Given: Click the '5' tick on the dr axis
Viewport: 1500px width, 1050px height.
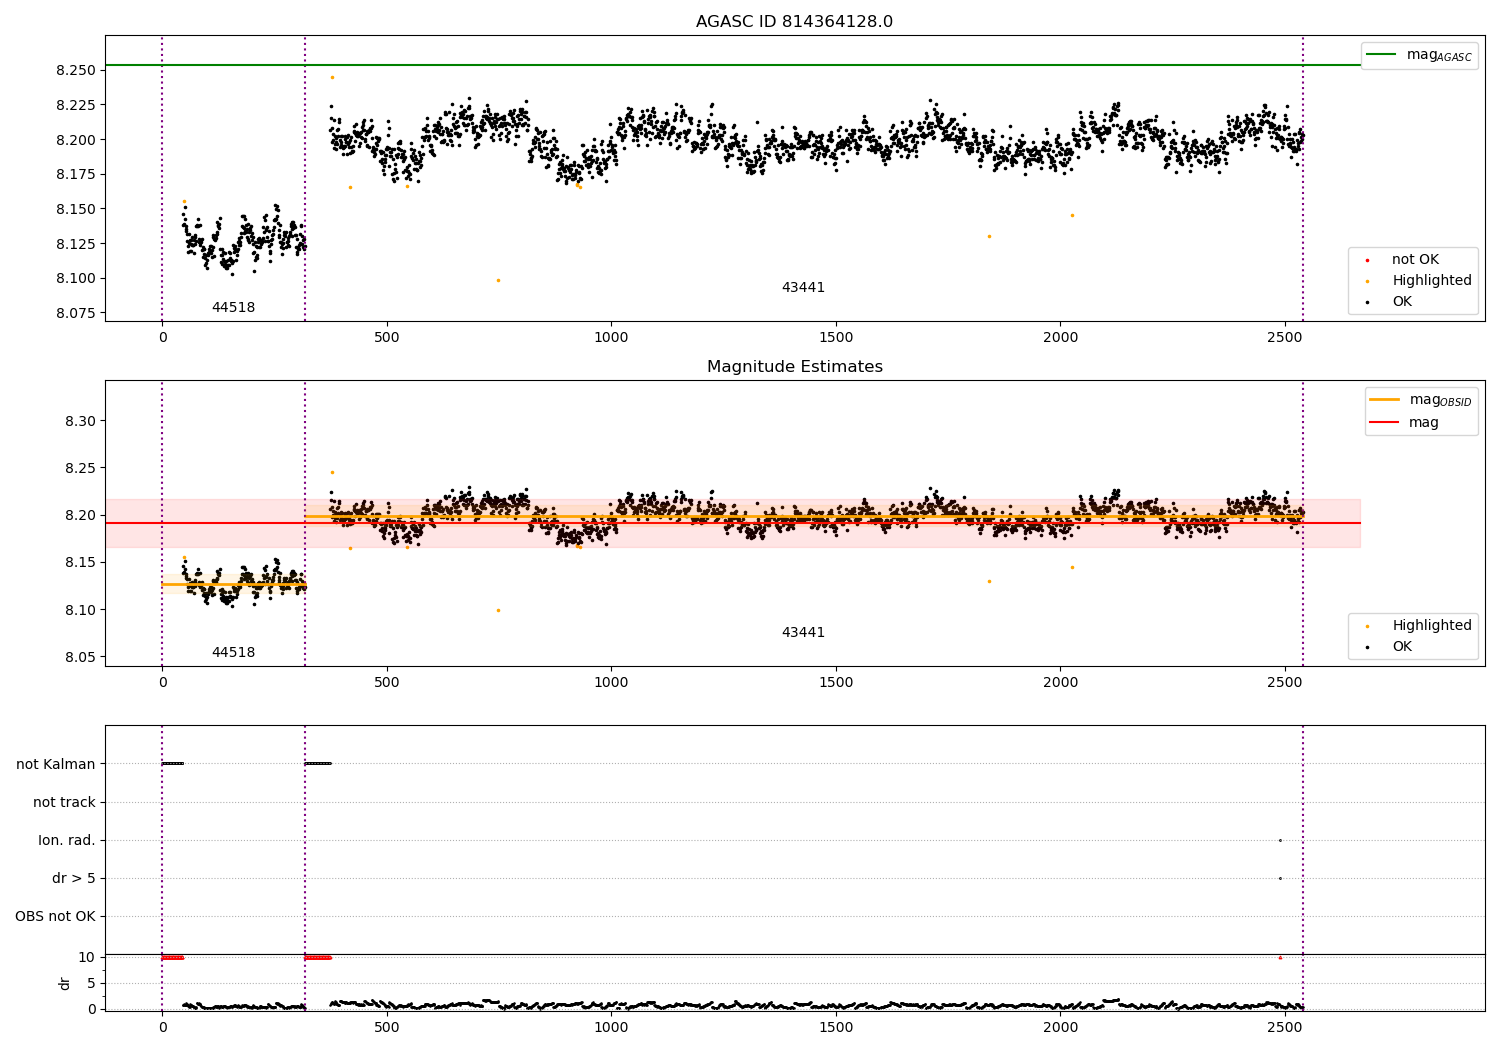Looking at the screenshot, I should click(x=91, y=984).
